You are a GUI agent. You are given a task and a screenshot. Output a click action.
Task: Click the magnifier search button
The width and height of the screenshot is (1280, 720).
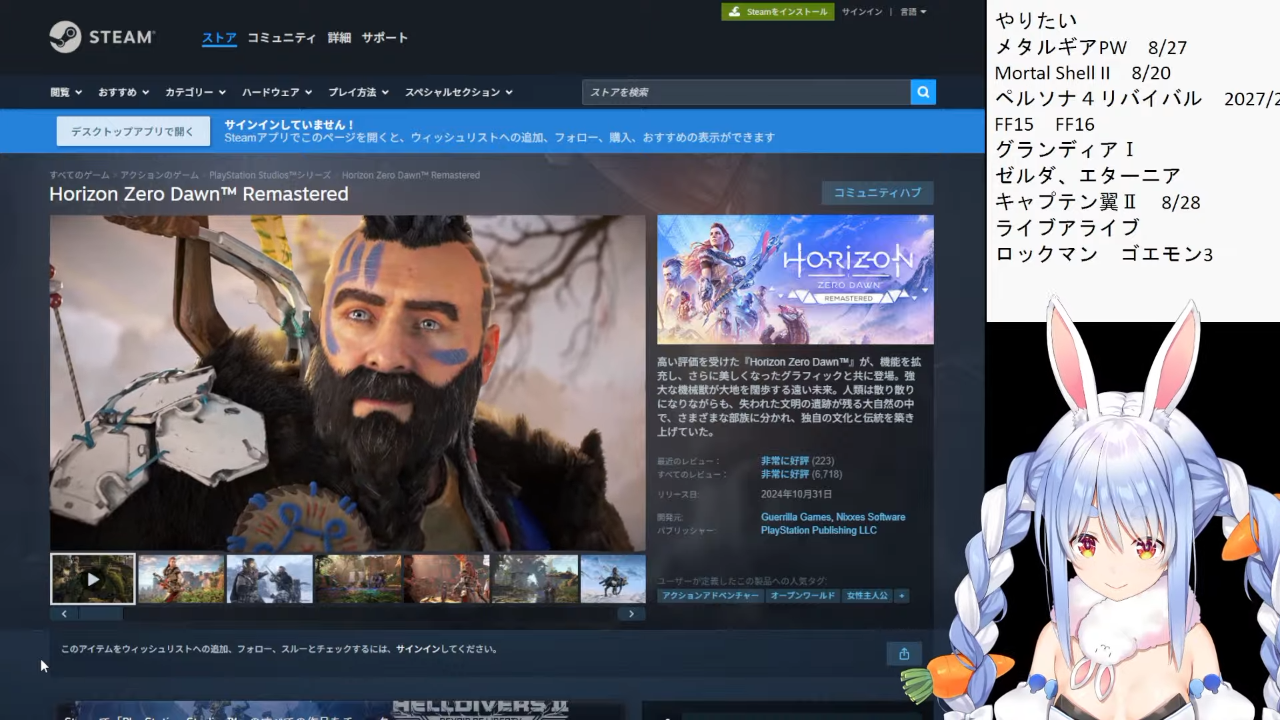click(923, 92)
